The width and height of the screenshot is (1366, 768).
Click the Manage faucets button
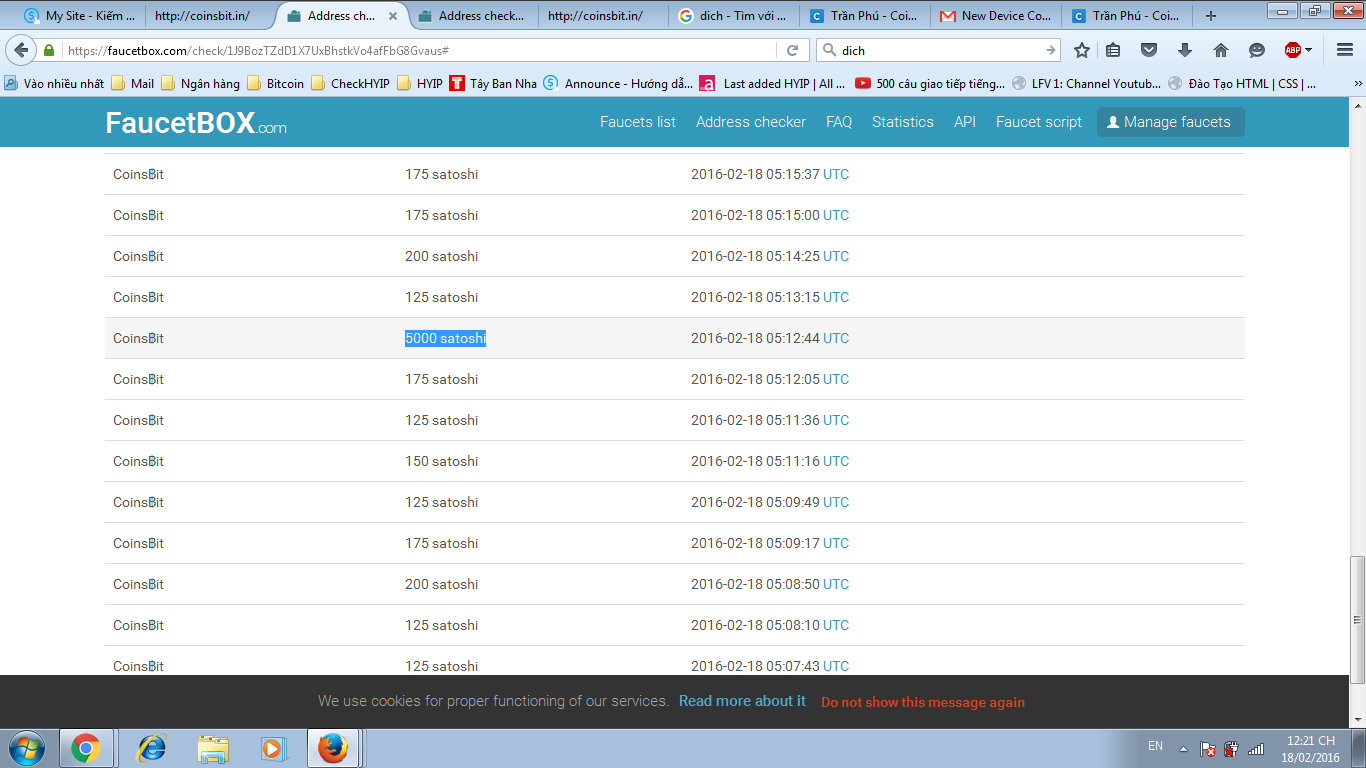[x=1171, y=122]
